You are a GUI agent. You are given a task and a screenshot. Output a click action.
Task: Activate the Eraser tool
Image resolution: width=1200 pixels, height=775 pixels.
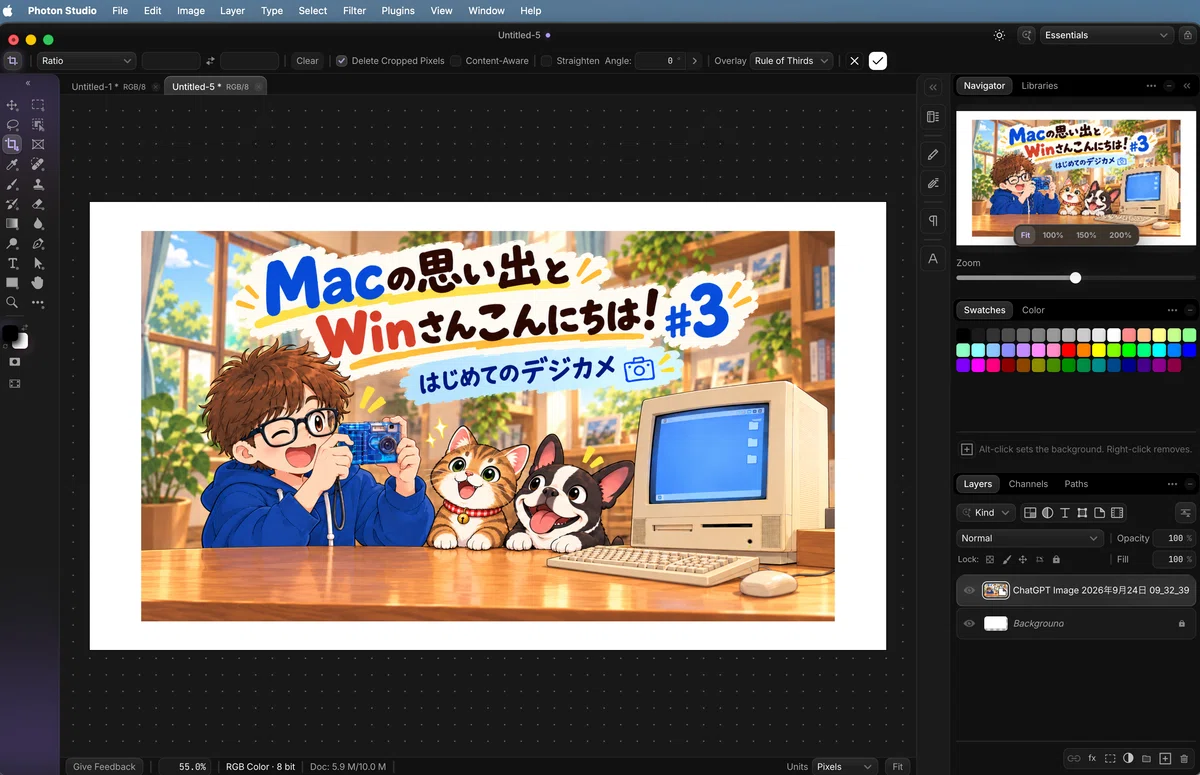click(x=38, y=204)
